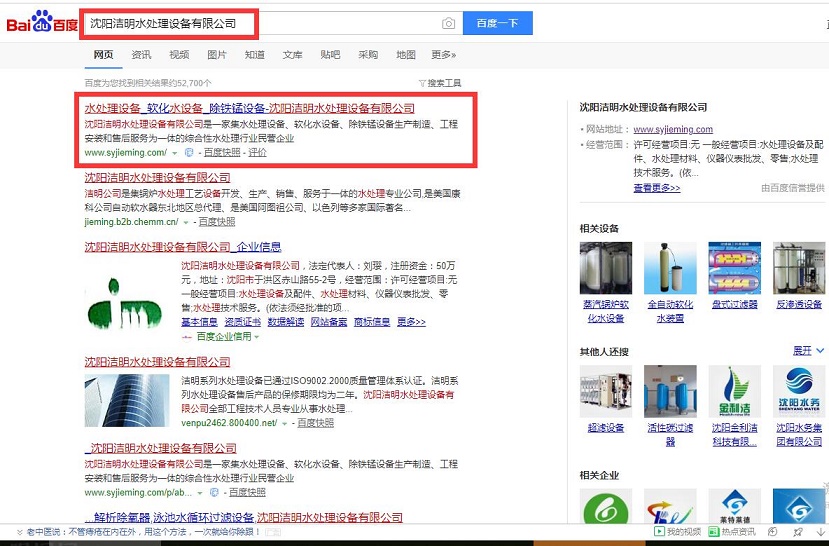Open 超滤设备 text link

(606, 428)
